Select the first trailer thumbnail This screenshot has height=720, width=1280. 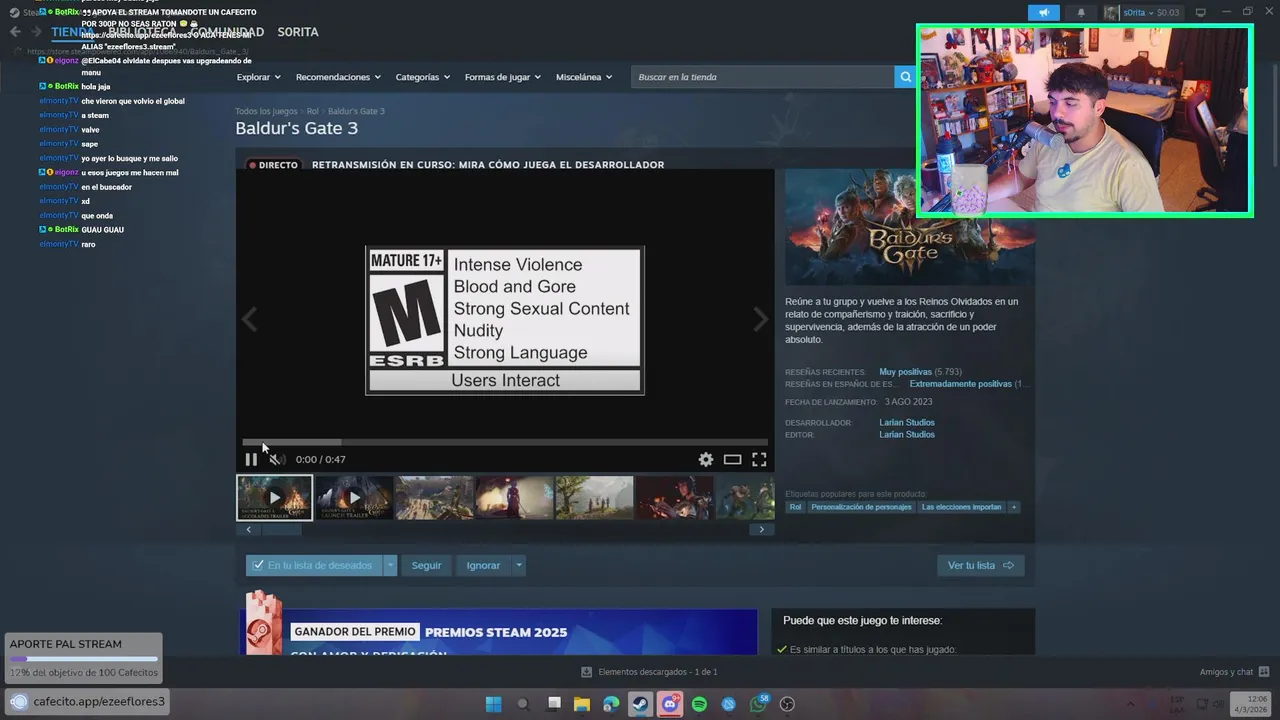(274, 497)
